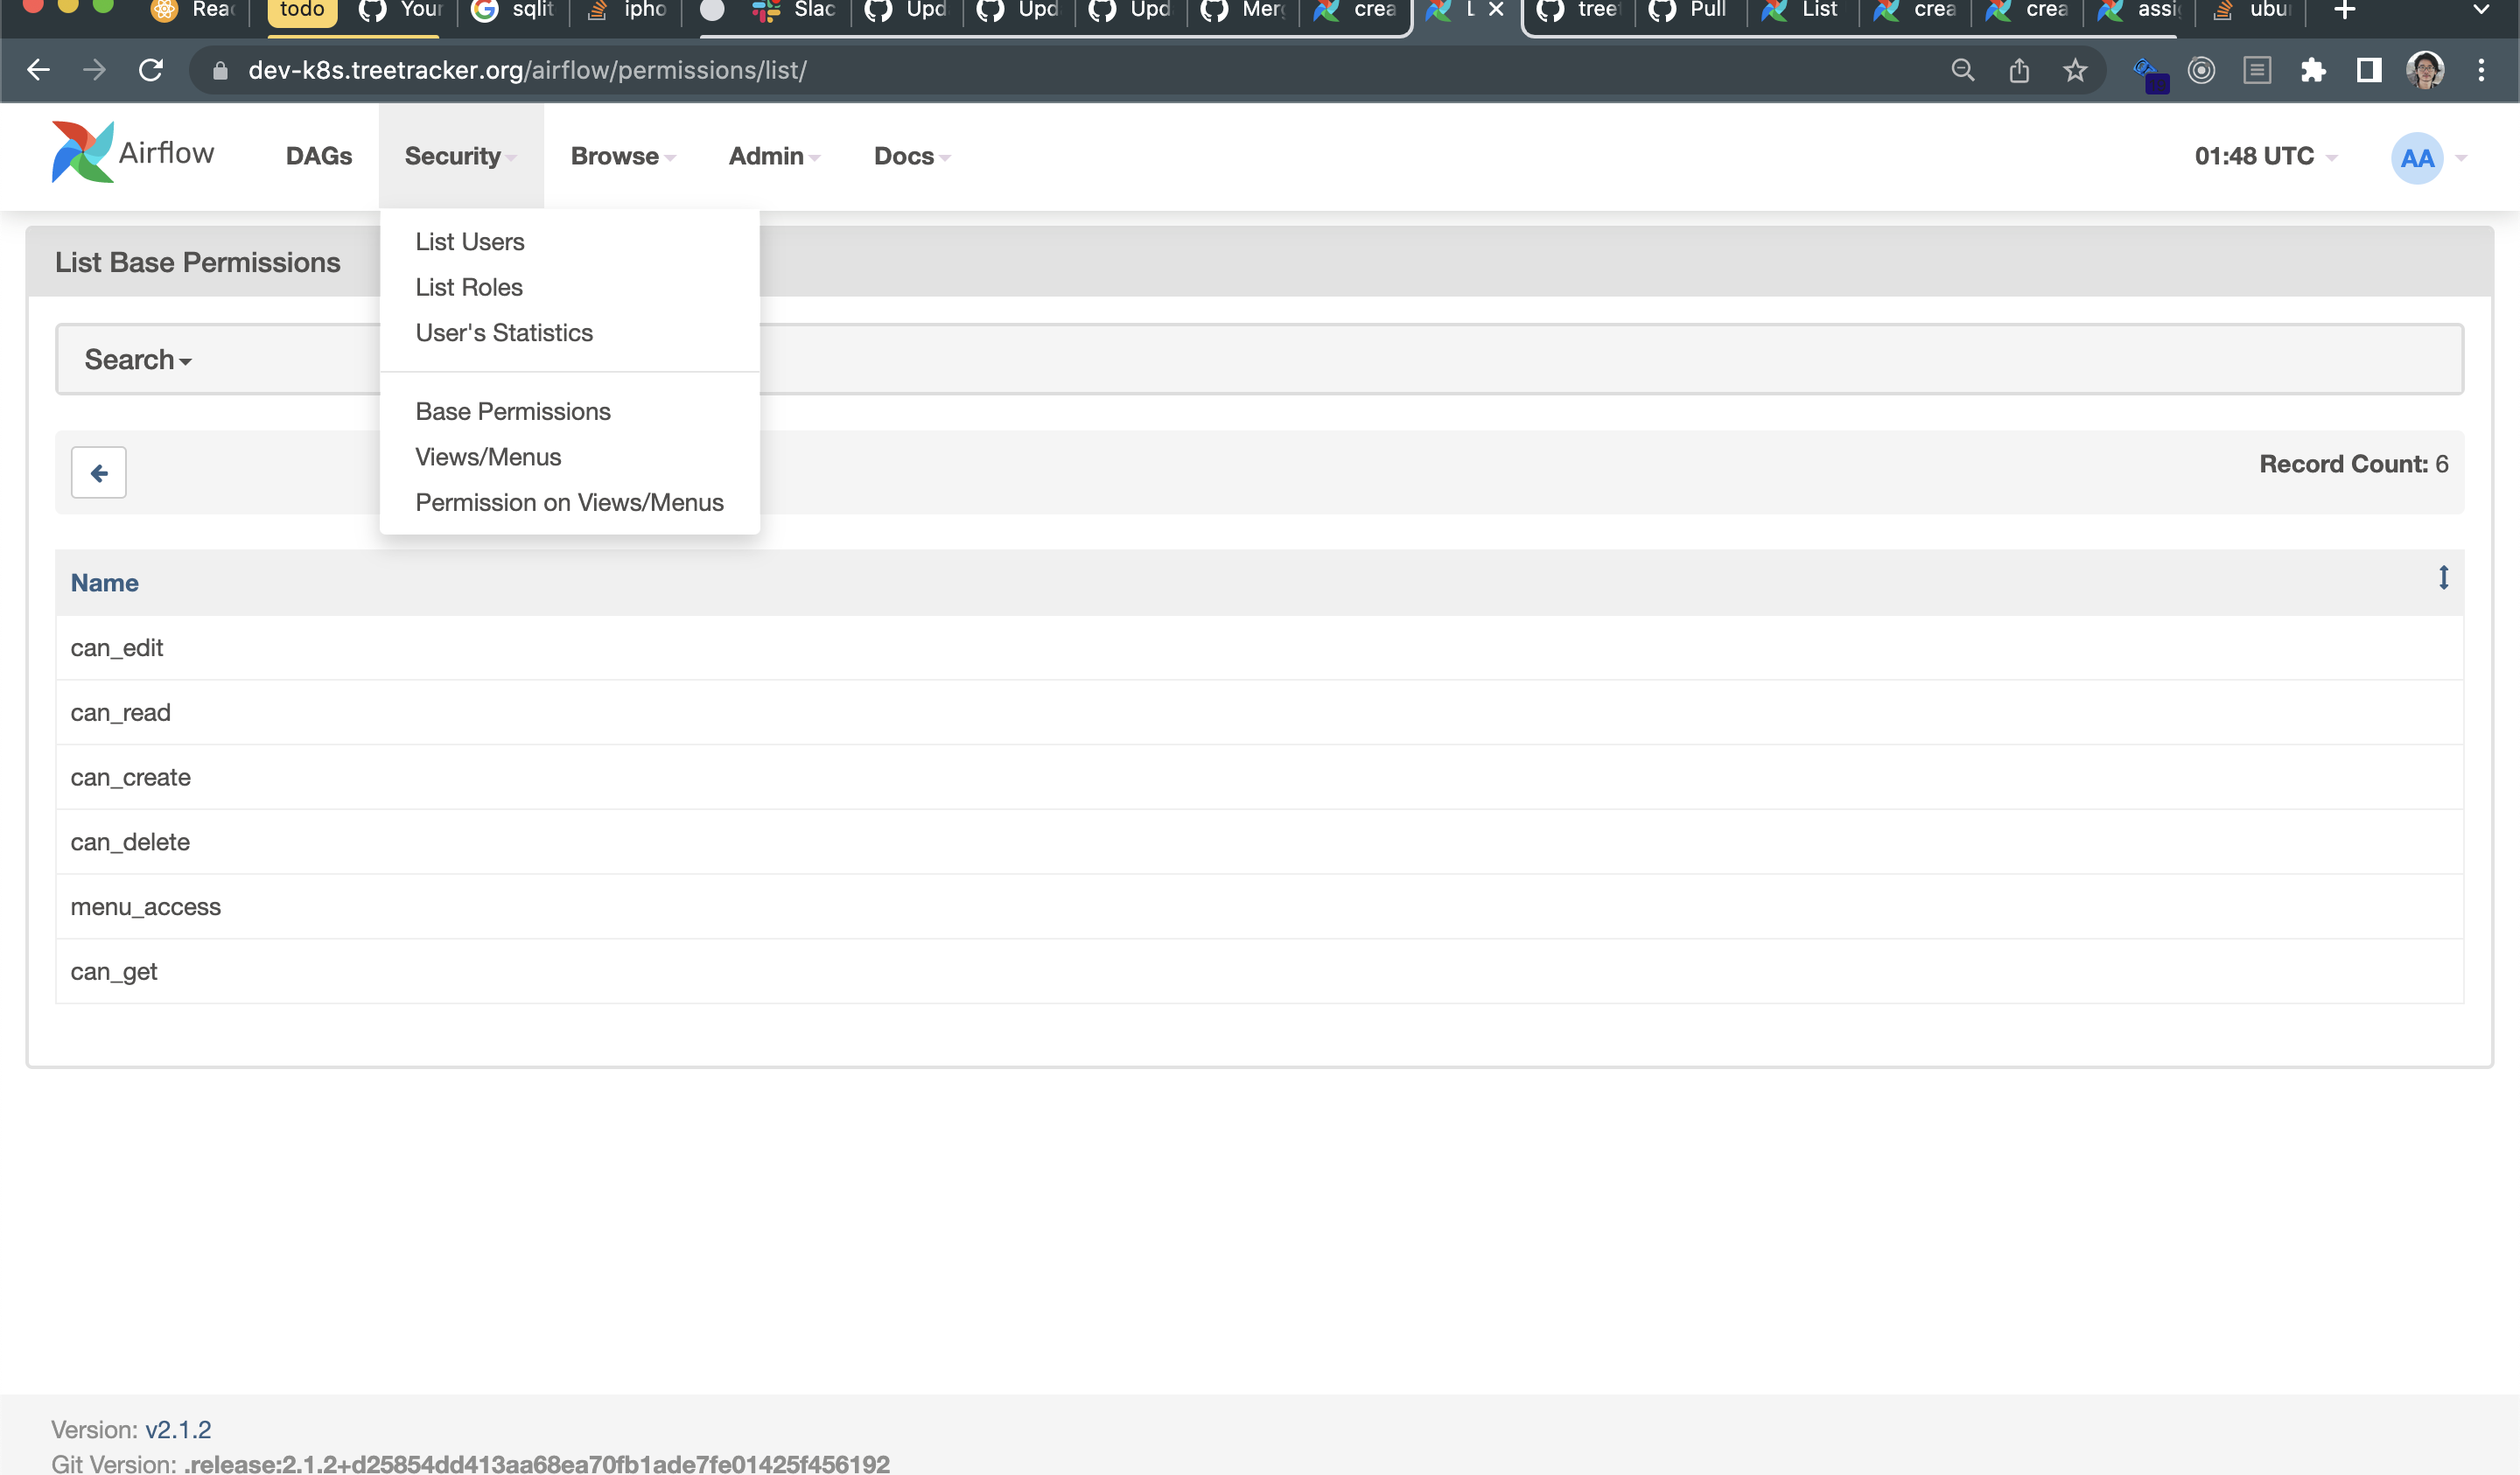
Task: Reload the page via the refresh icon
Action: point(151,70)
